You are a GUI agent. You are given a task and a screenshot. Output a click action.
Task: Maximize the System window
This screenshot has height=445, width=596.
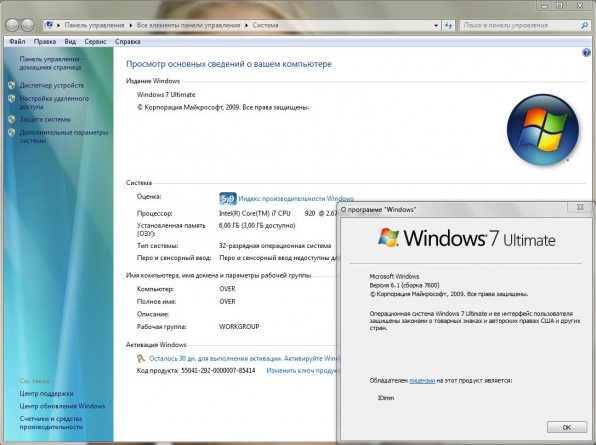pyautogui.click(x=560, y=5)
